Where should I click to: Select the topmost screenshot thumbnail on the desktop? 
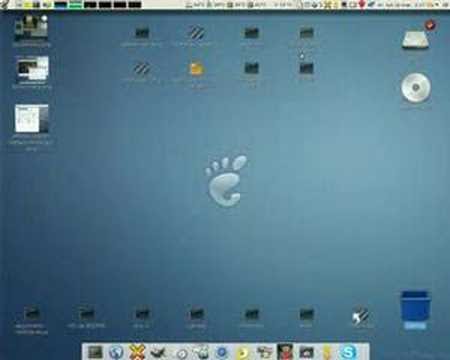31,28
